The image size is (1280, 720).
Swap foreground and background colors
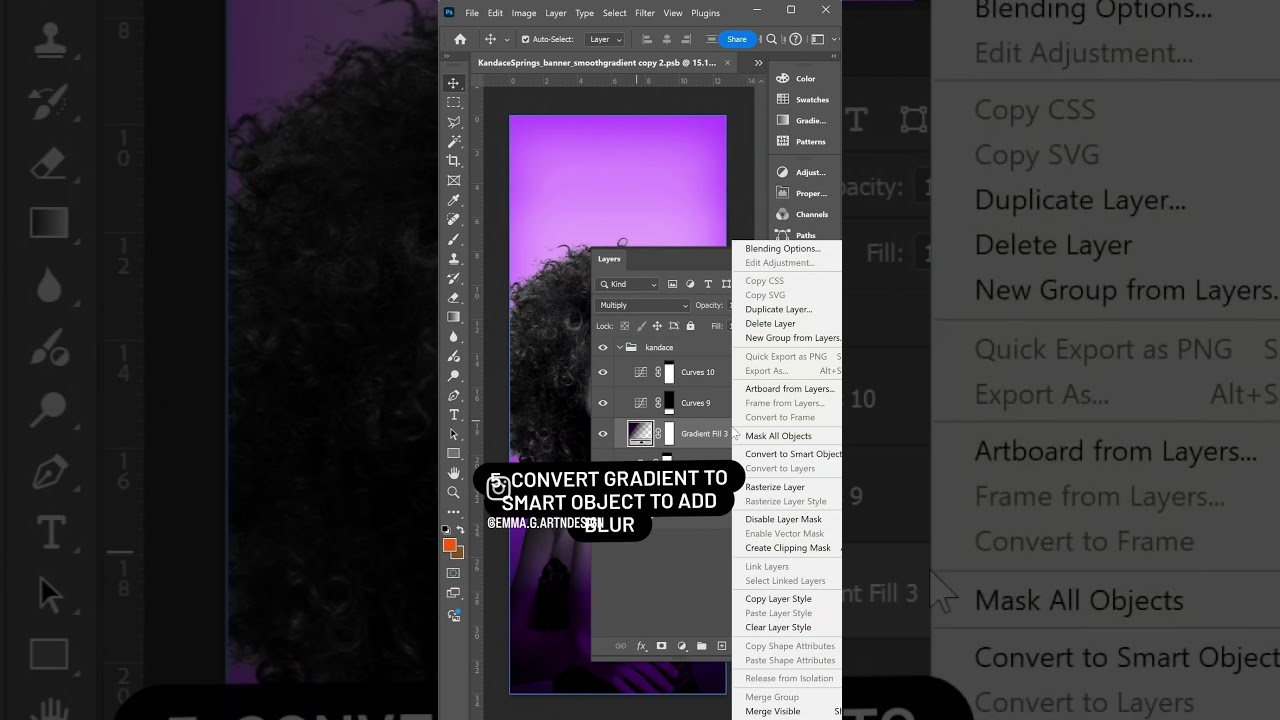tap(460, 530)
